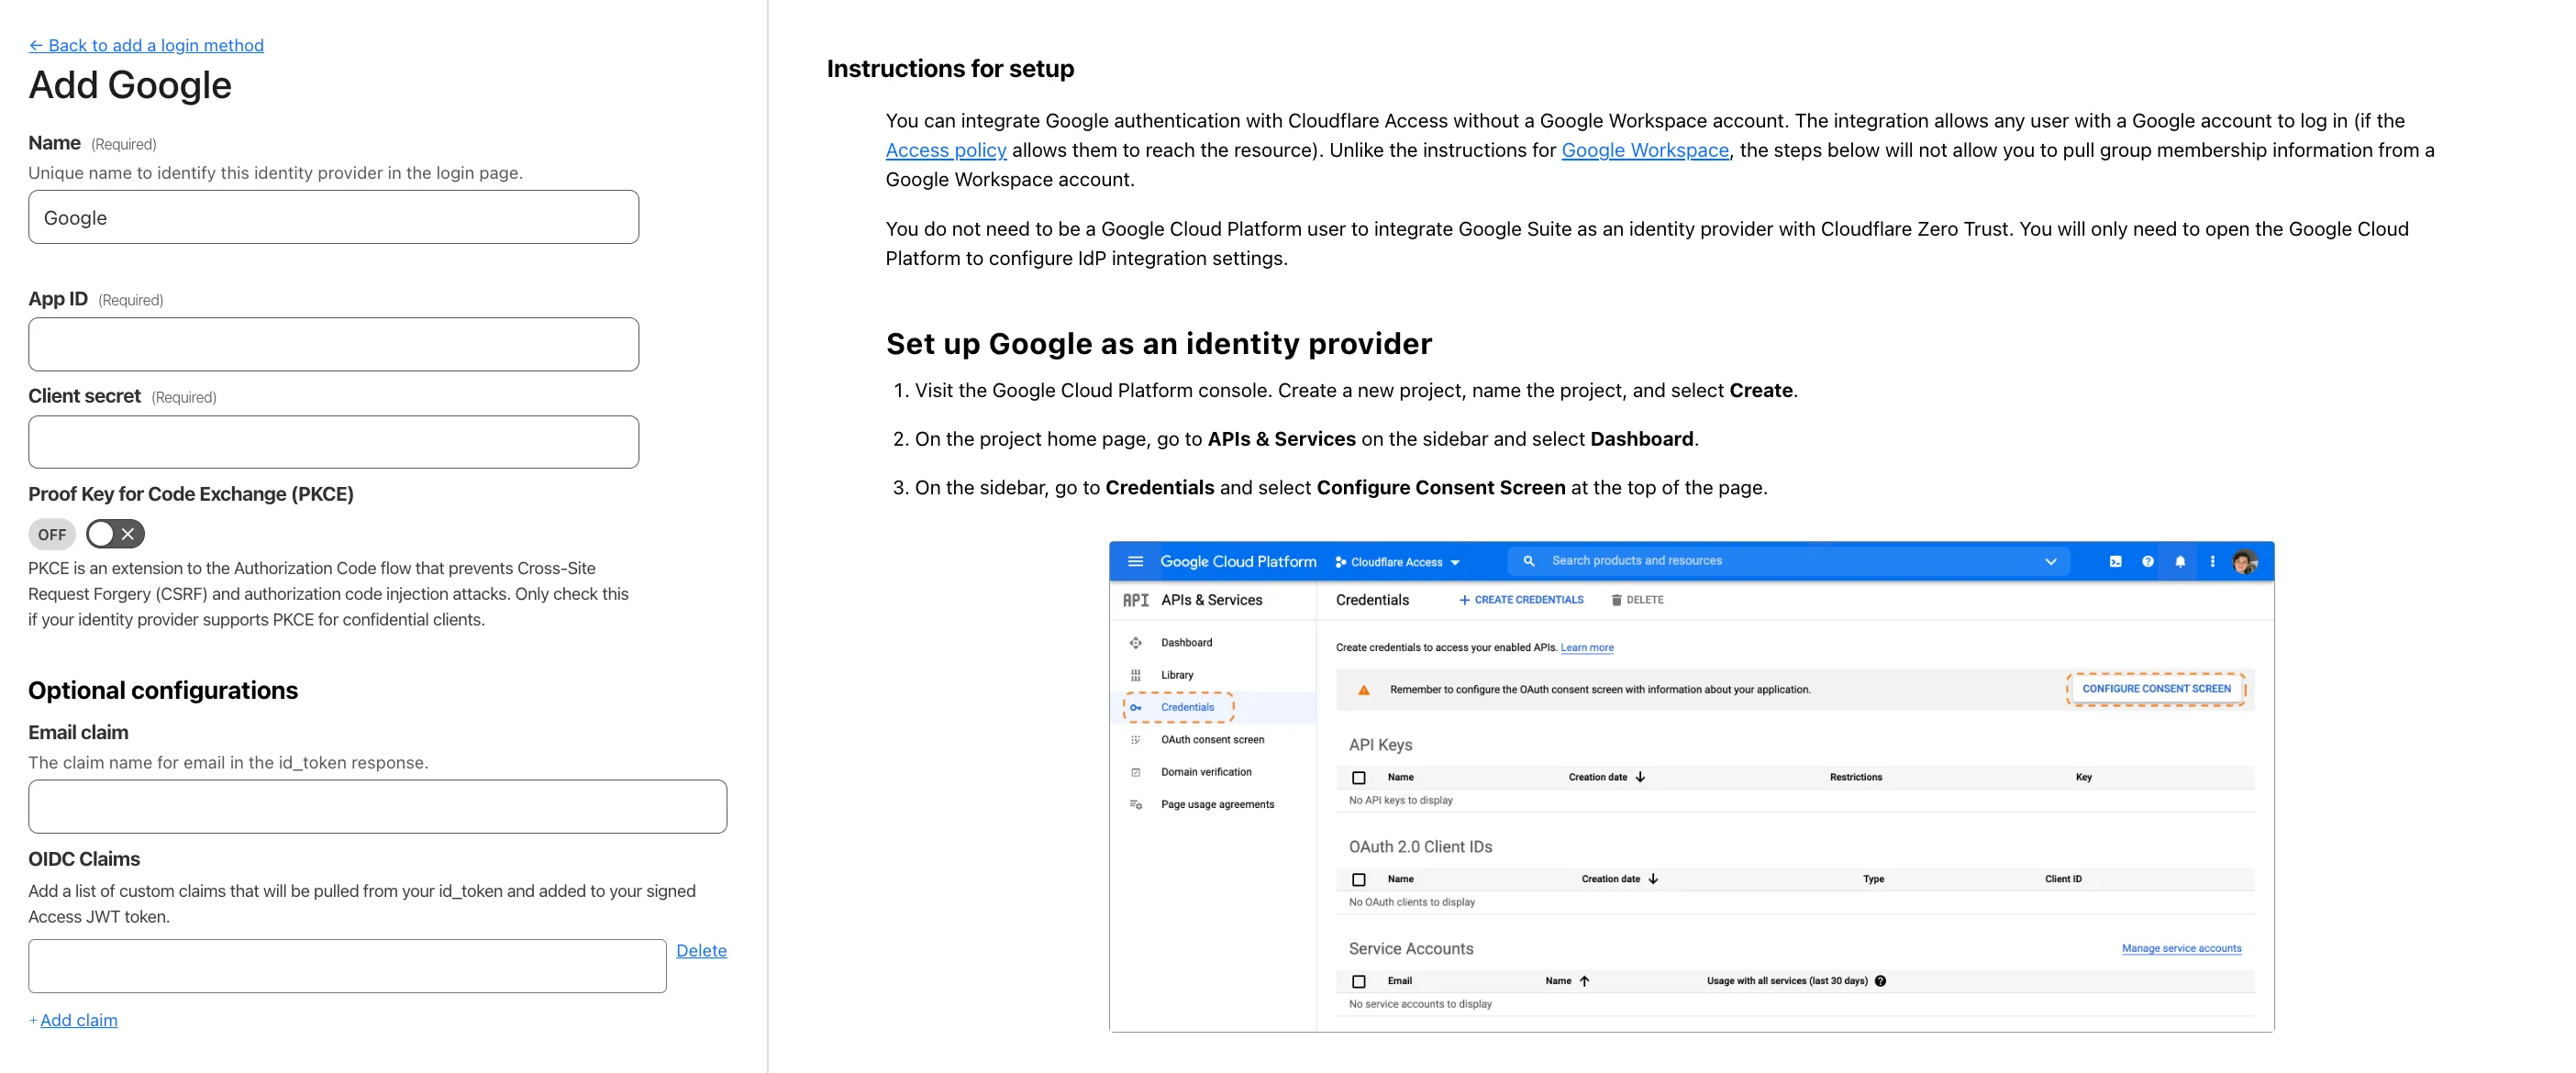Viewport: 2576px width, 1073px height.
Task: Click the user avatar in the header
Action: click(x=2244, y=561)
